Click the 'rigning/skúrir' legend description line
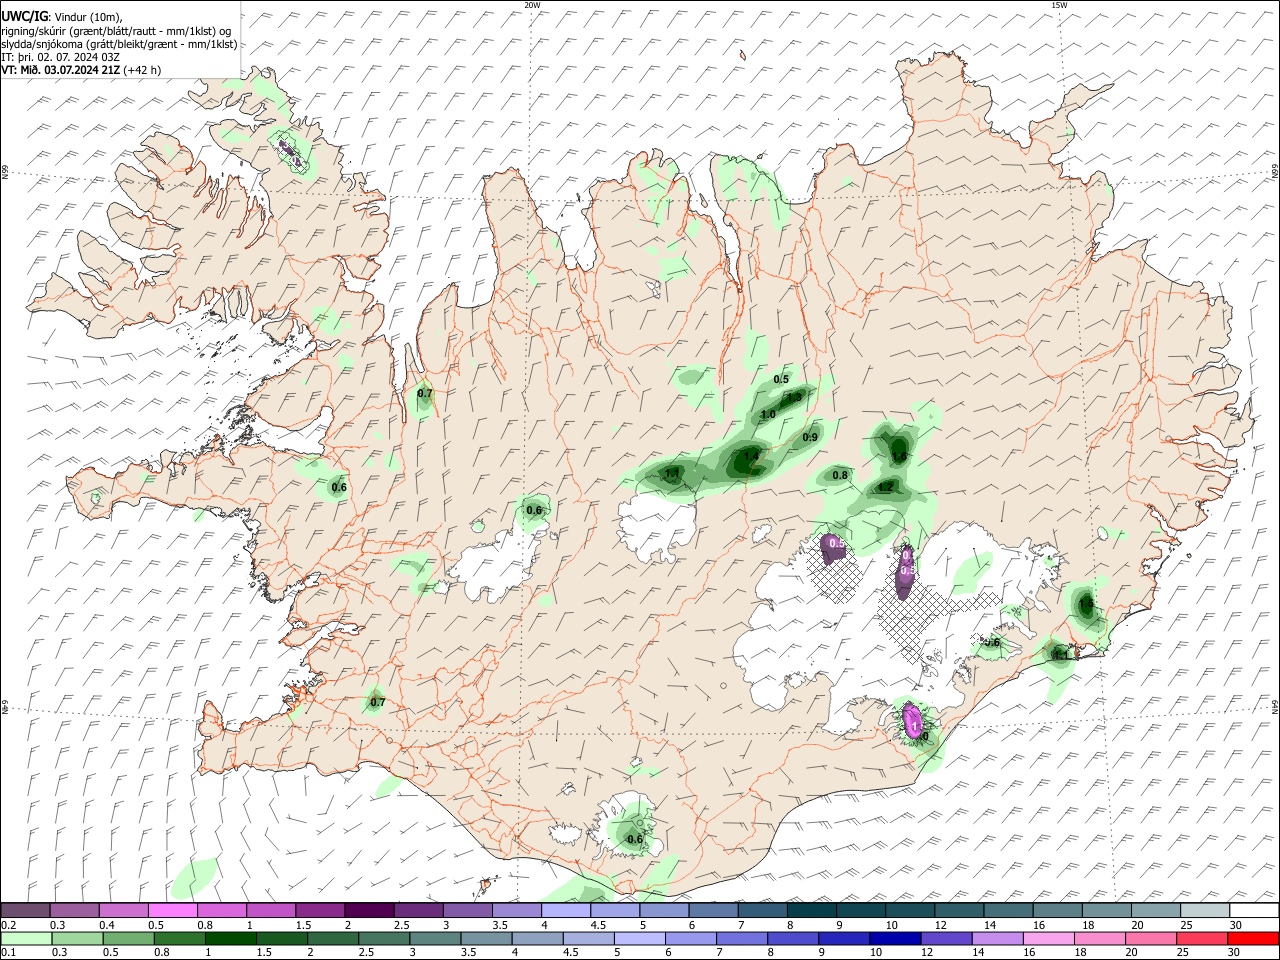Image resolution: width=1280 pixels, height=960 pixels. coord(117,31)
